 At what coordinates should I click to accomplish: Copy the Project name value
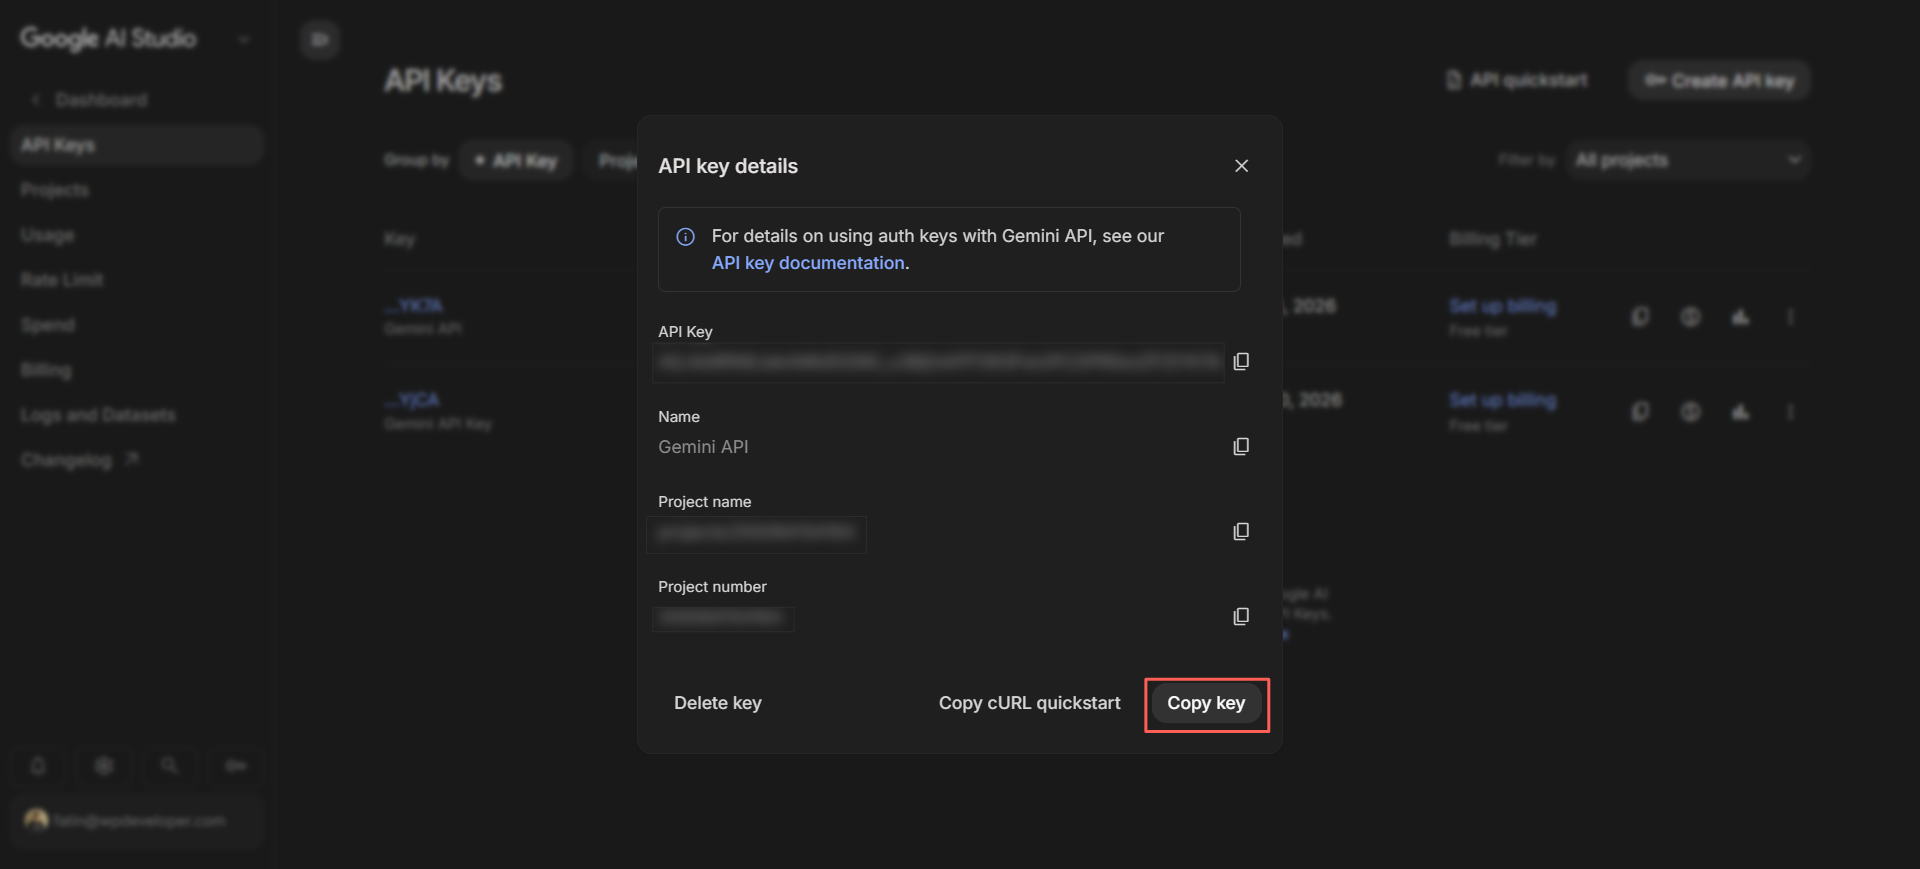[1241, 531]
